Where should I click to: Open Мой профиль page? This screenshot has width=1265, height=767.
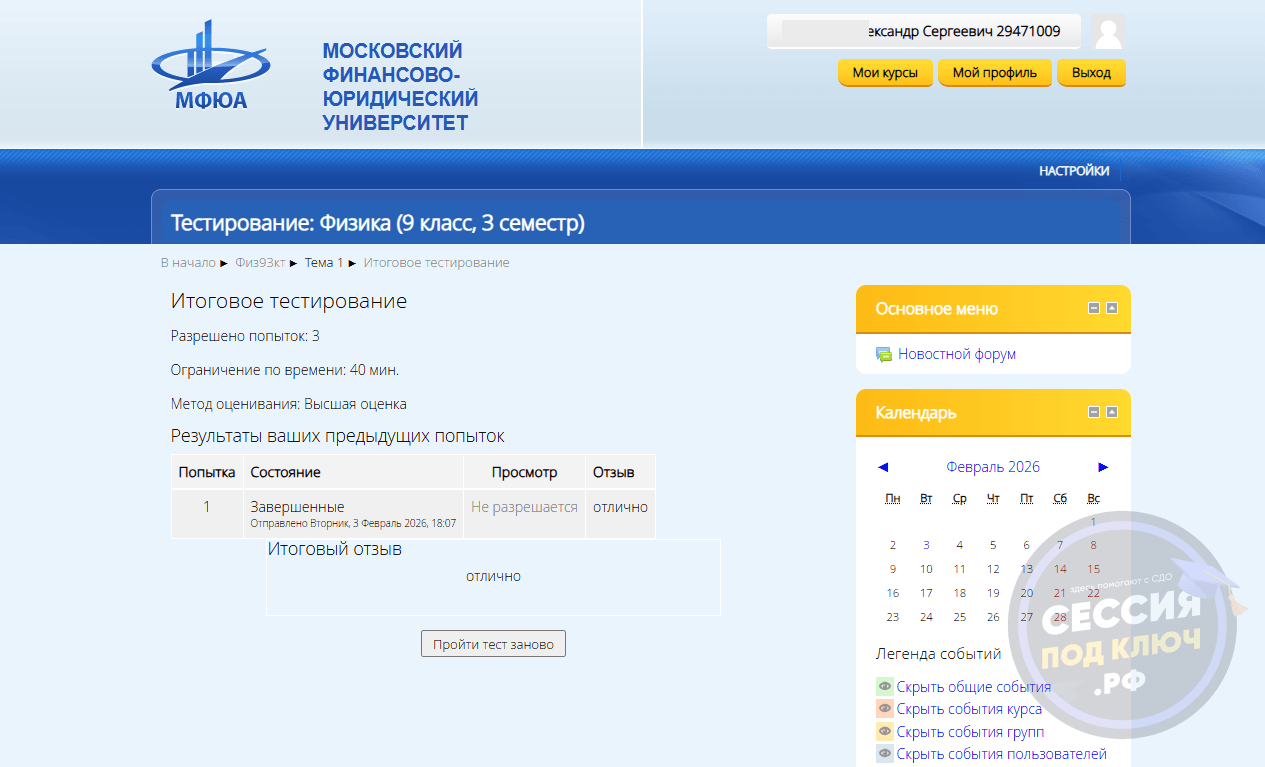click(x=994, y=73)
